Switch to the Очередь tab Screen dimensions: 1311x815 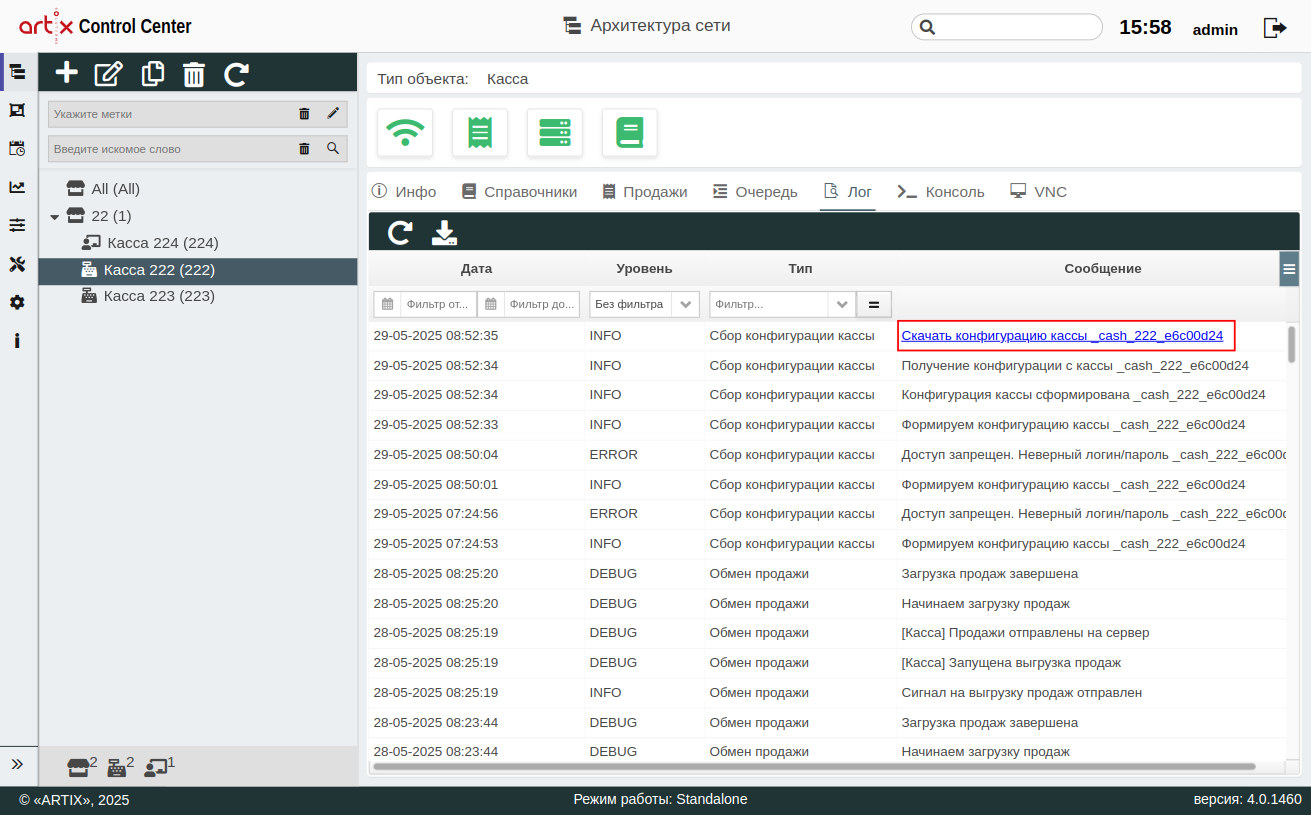[755, 192]
